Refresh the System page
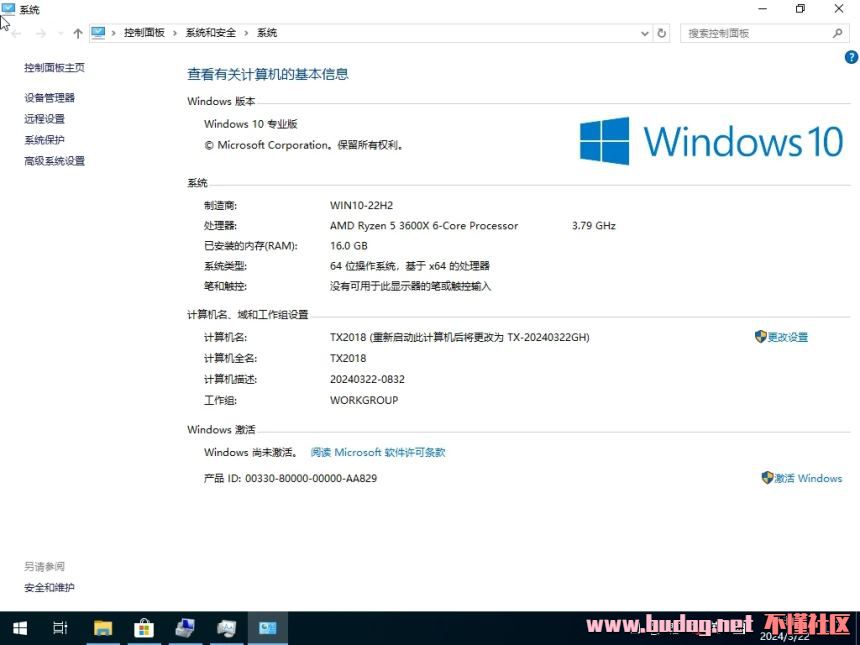860x645 pixels. click(x=662, y=33)
